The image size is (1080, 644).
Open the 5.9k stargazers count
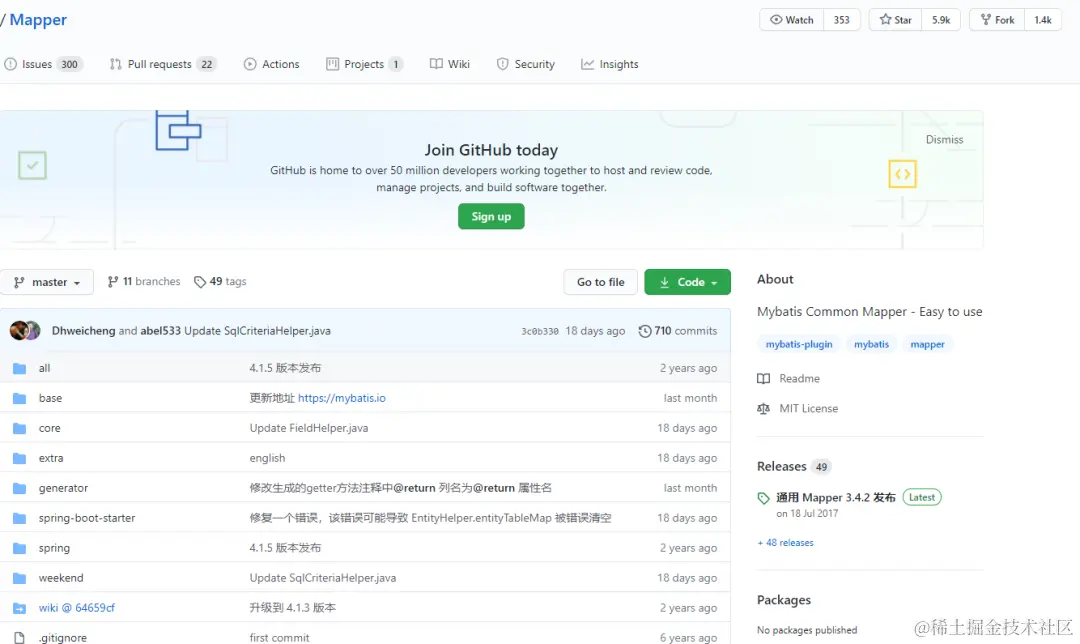click(x=941, y=20)
